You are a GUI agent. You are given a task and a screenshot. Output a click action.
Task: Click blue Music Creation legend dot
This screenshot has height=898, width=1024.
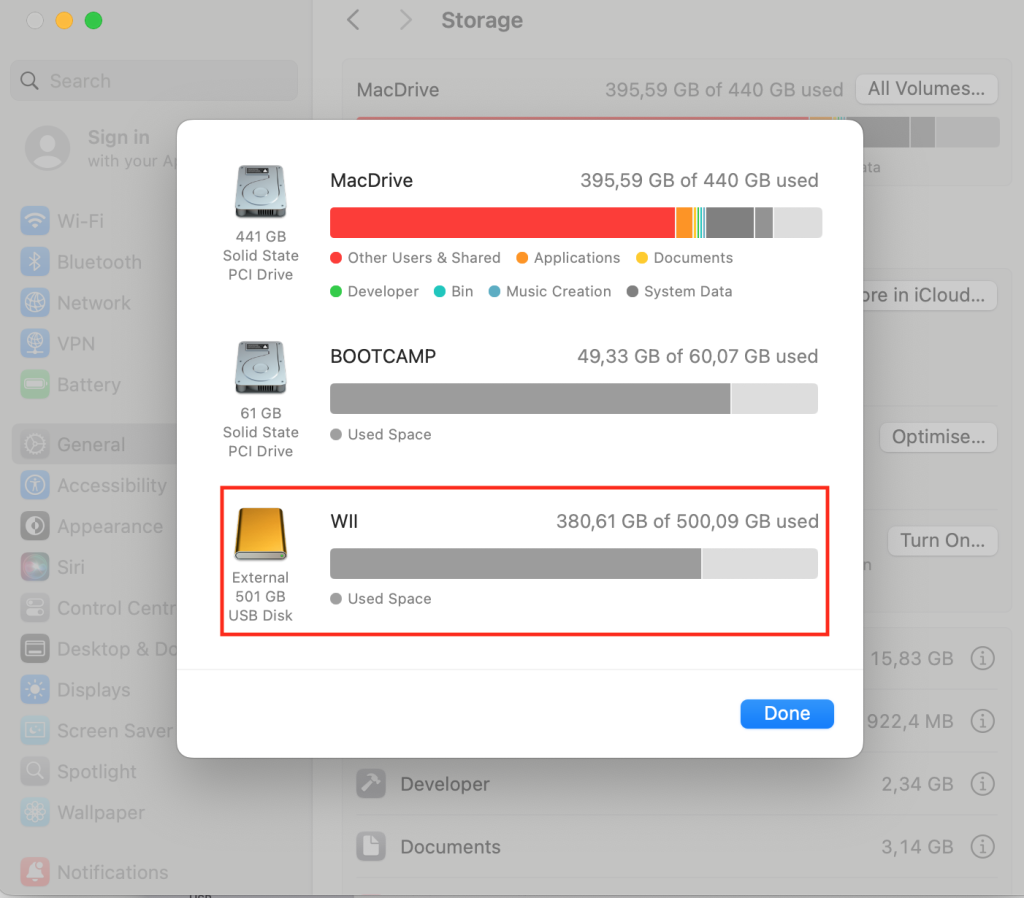tap(494, 291)
